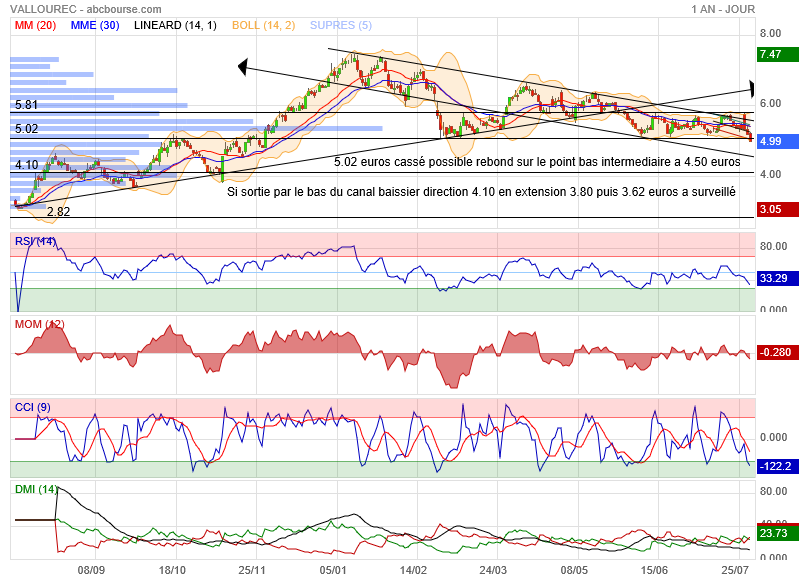Image resolution: width=799 pixels, height=580 pixels.
Task: Click the upward arrowhead at the chart's right edge
Action: [751, 88]
